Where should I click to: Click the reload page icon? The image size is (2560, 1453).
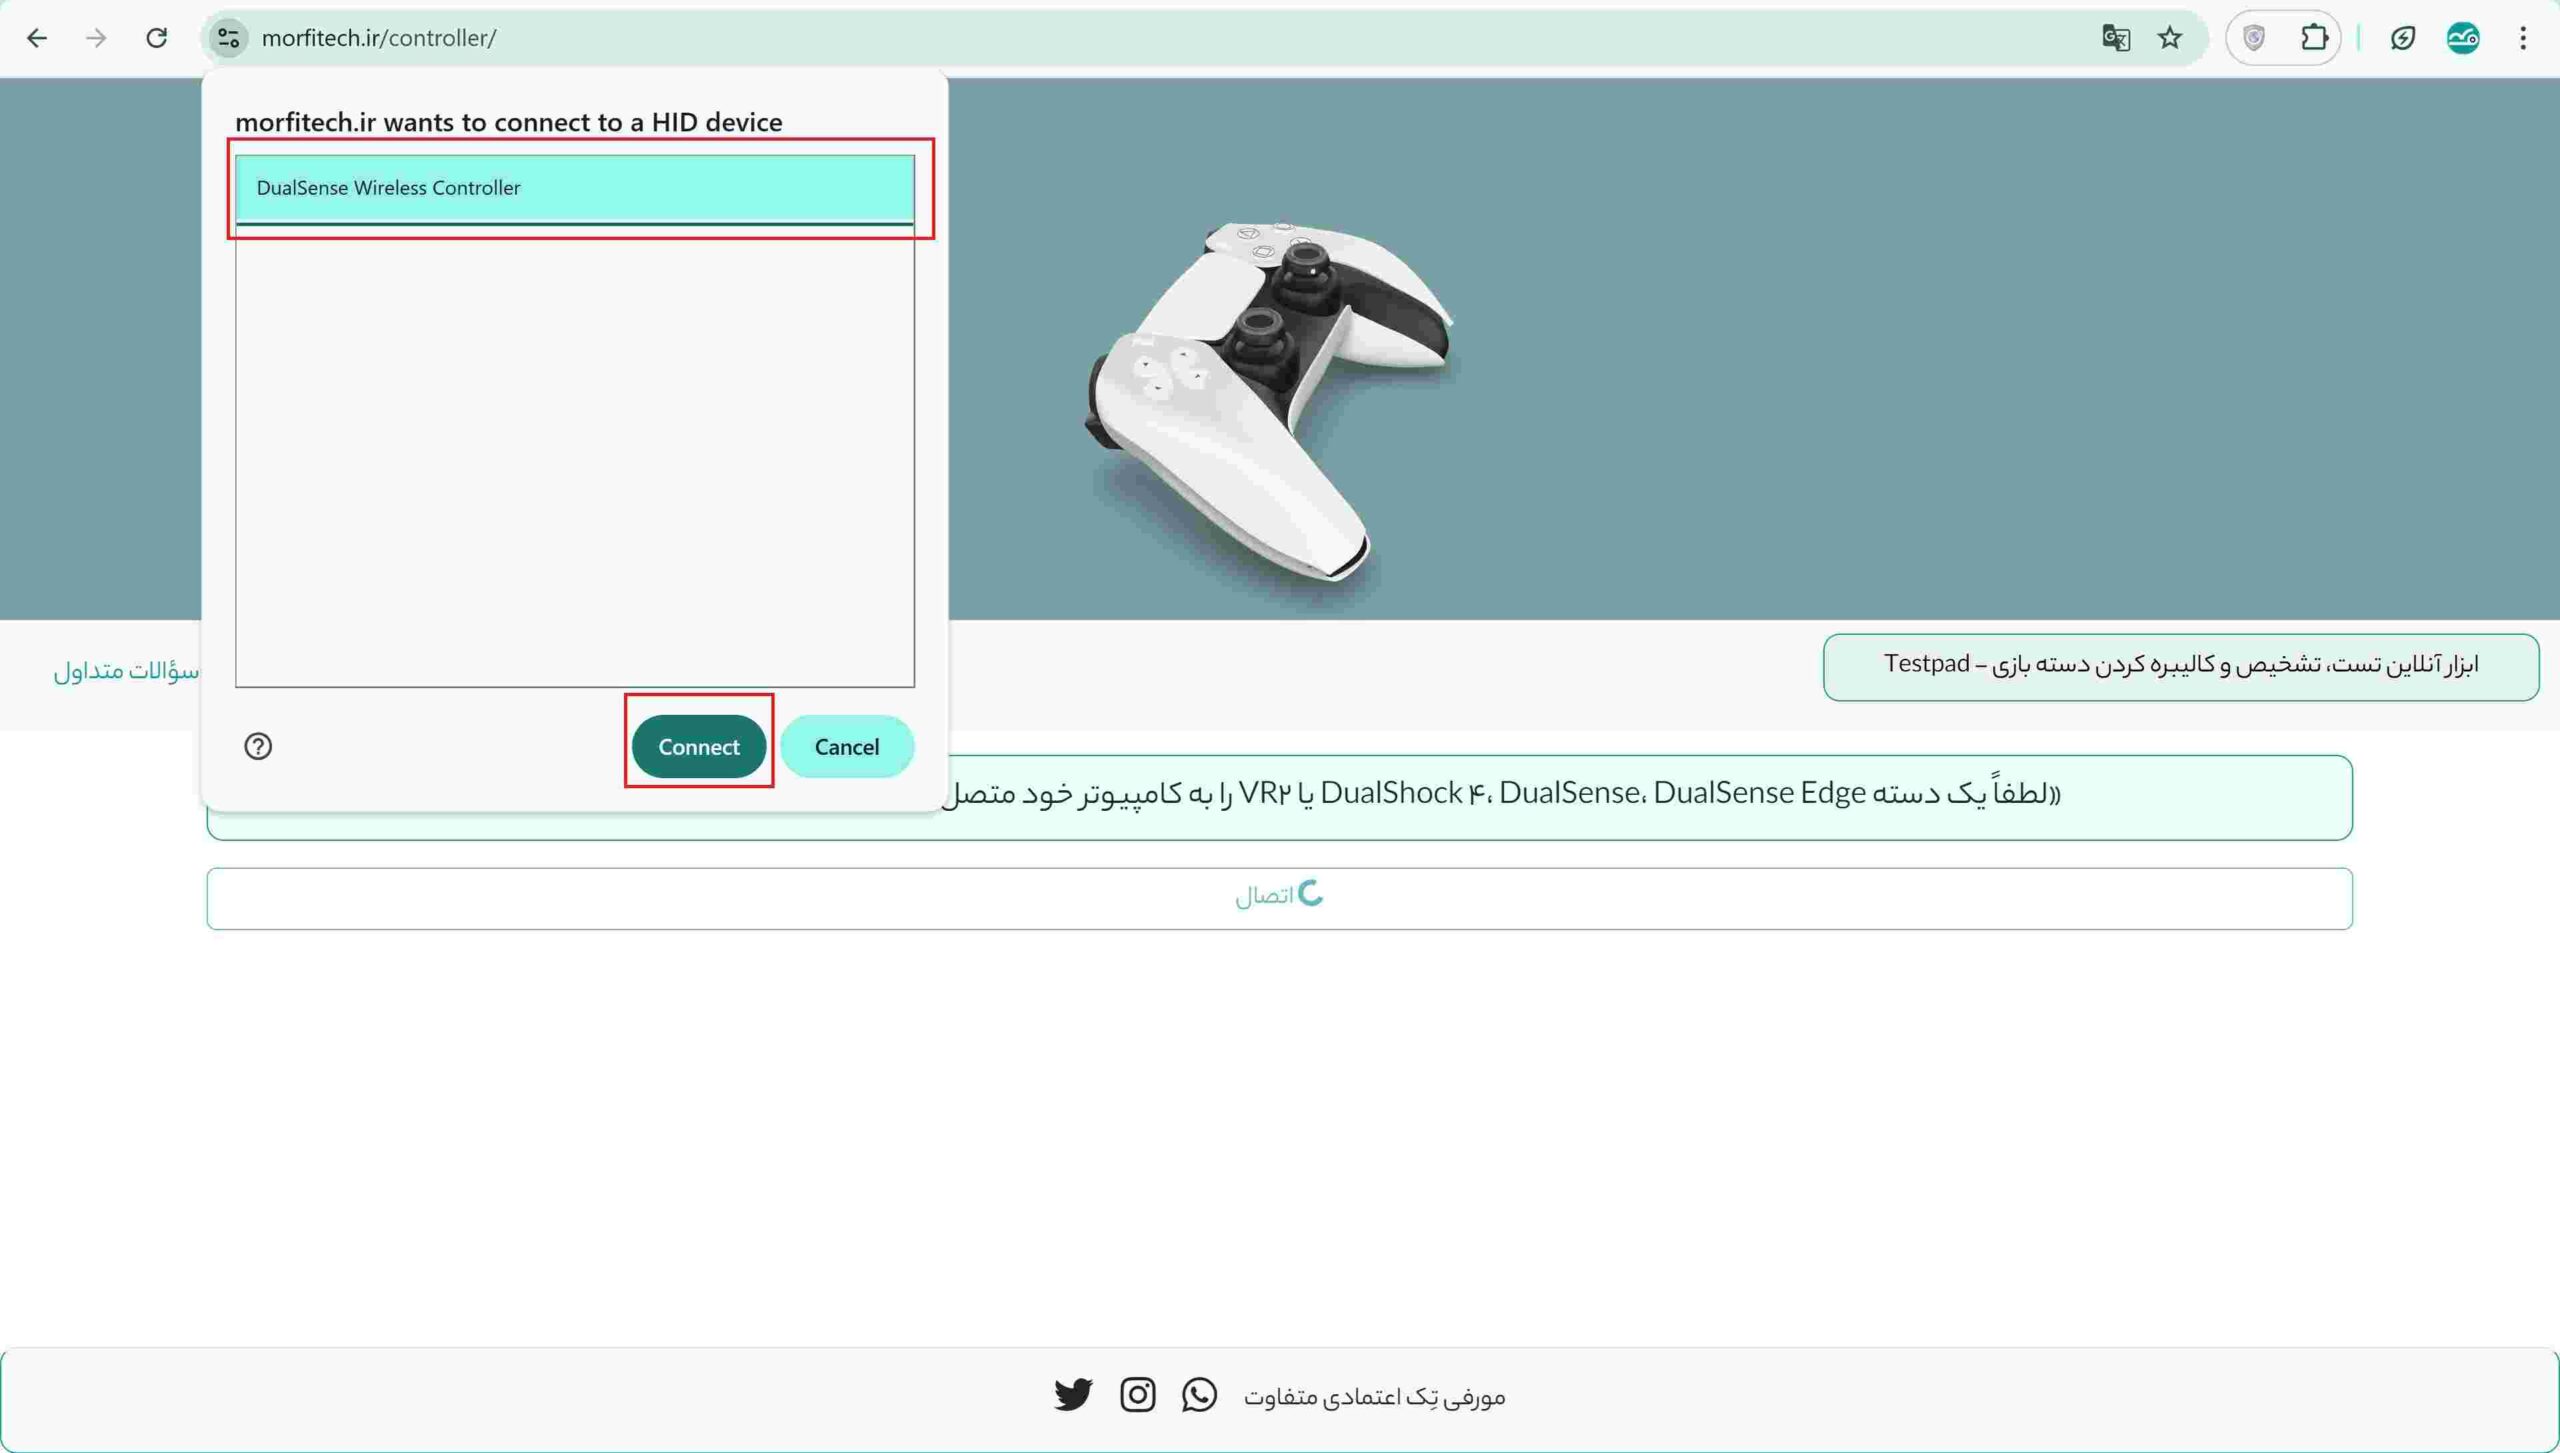[x=157, y=38]
